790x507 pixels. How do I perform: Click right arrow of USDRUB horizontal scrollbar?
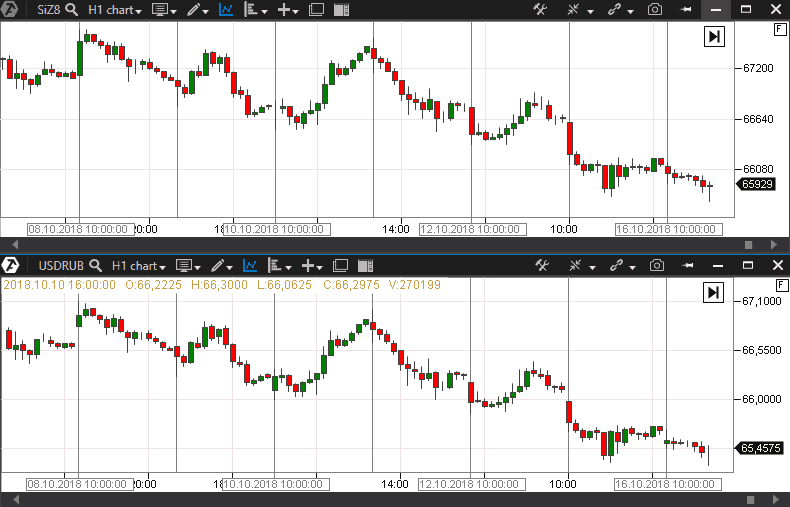[x=775, y=500]
